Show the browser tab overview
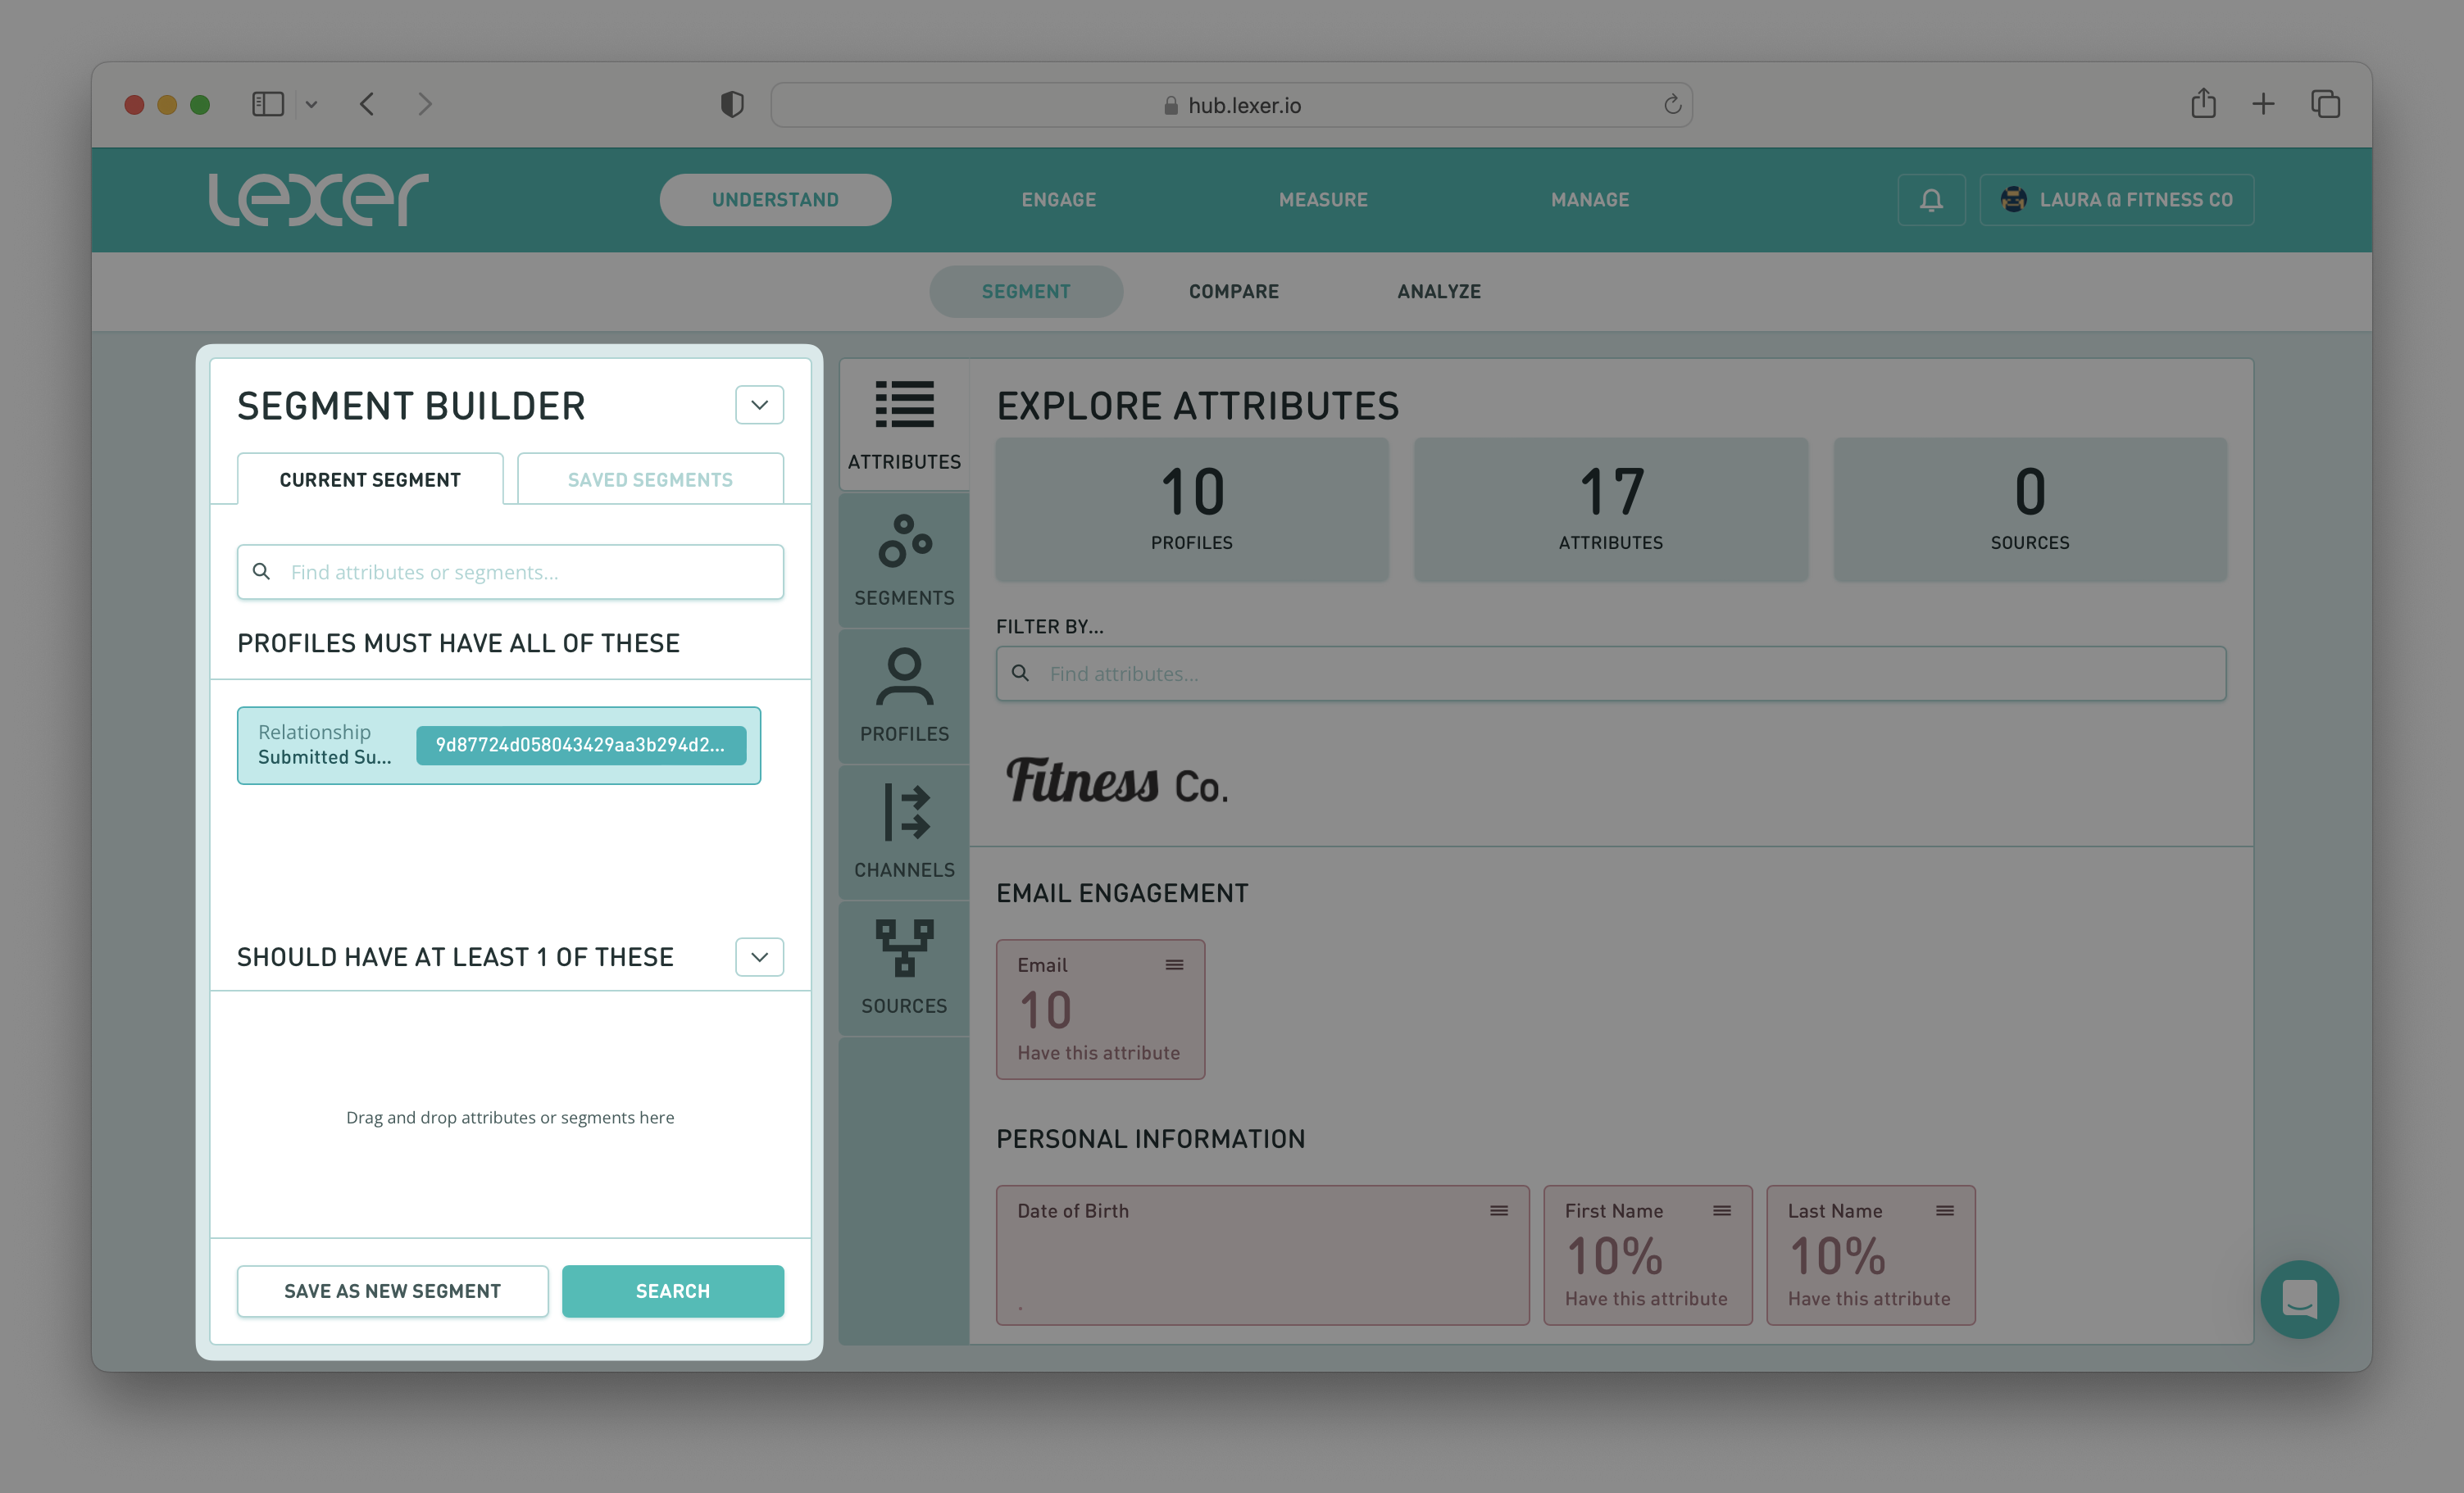 click(x=2325, y=104)
